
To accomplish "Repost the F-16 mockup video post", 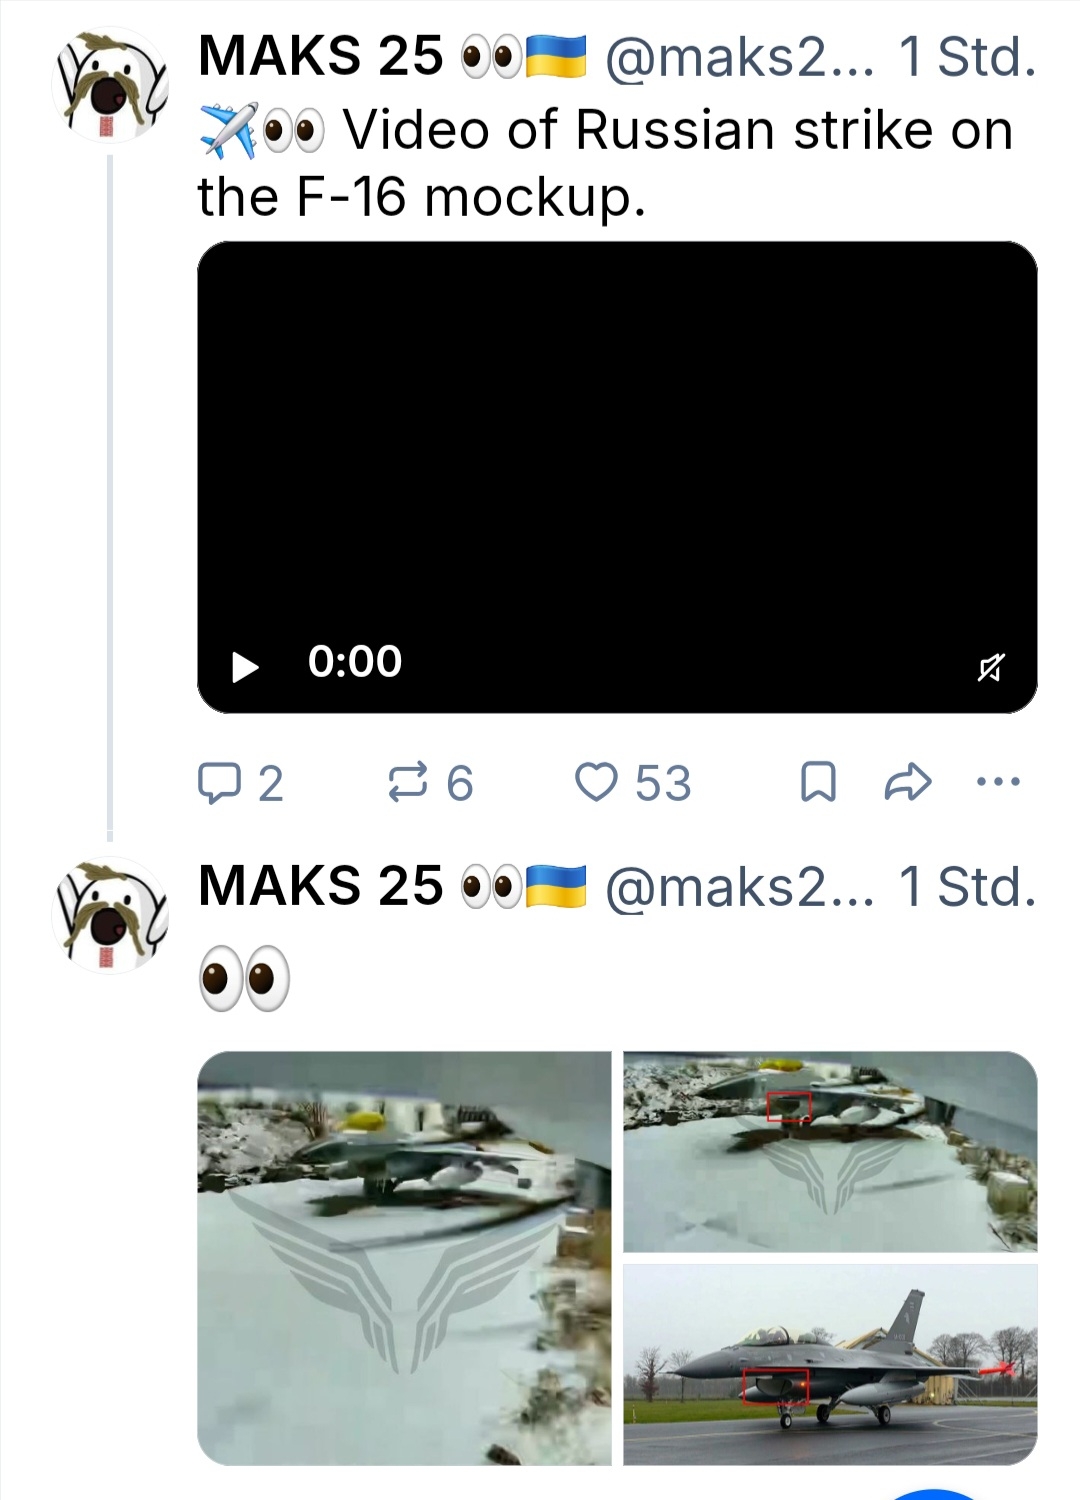I will coord(408,782).
